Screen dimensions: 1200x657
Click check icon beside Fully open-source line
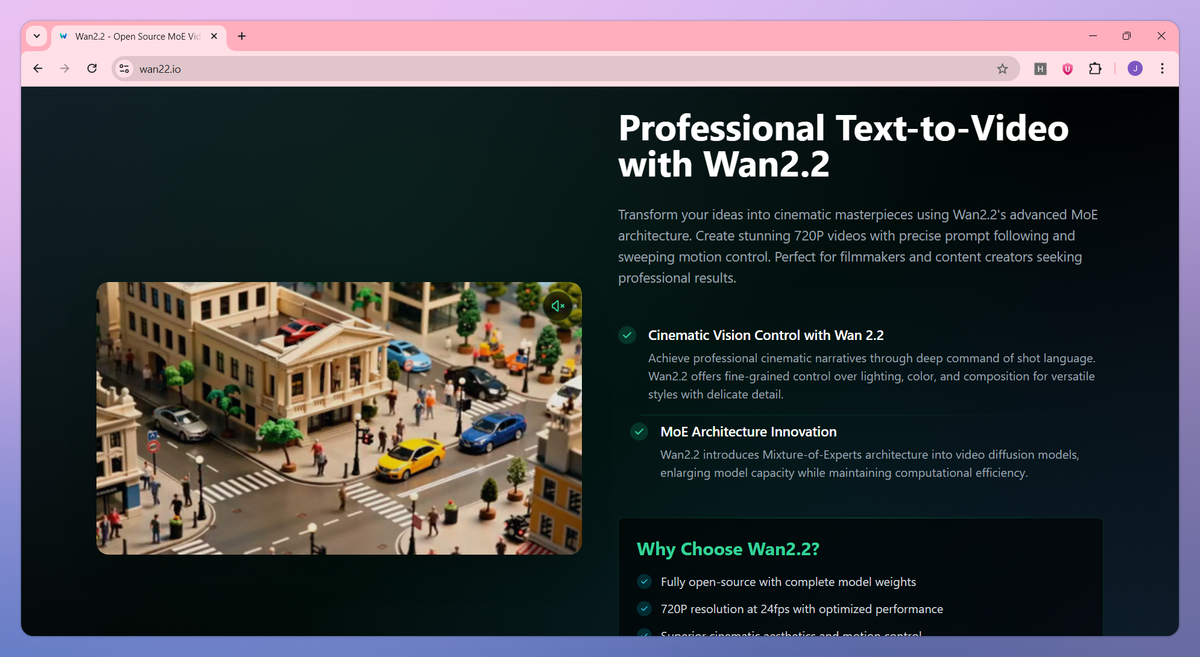644,581
